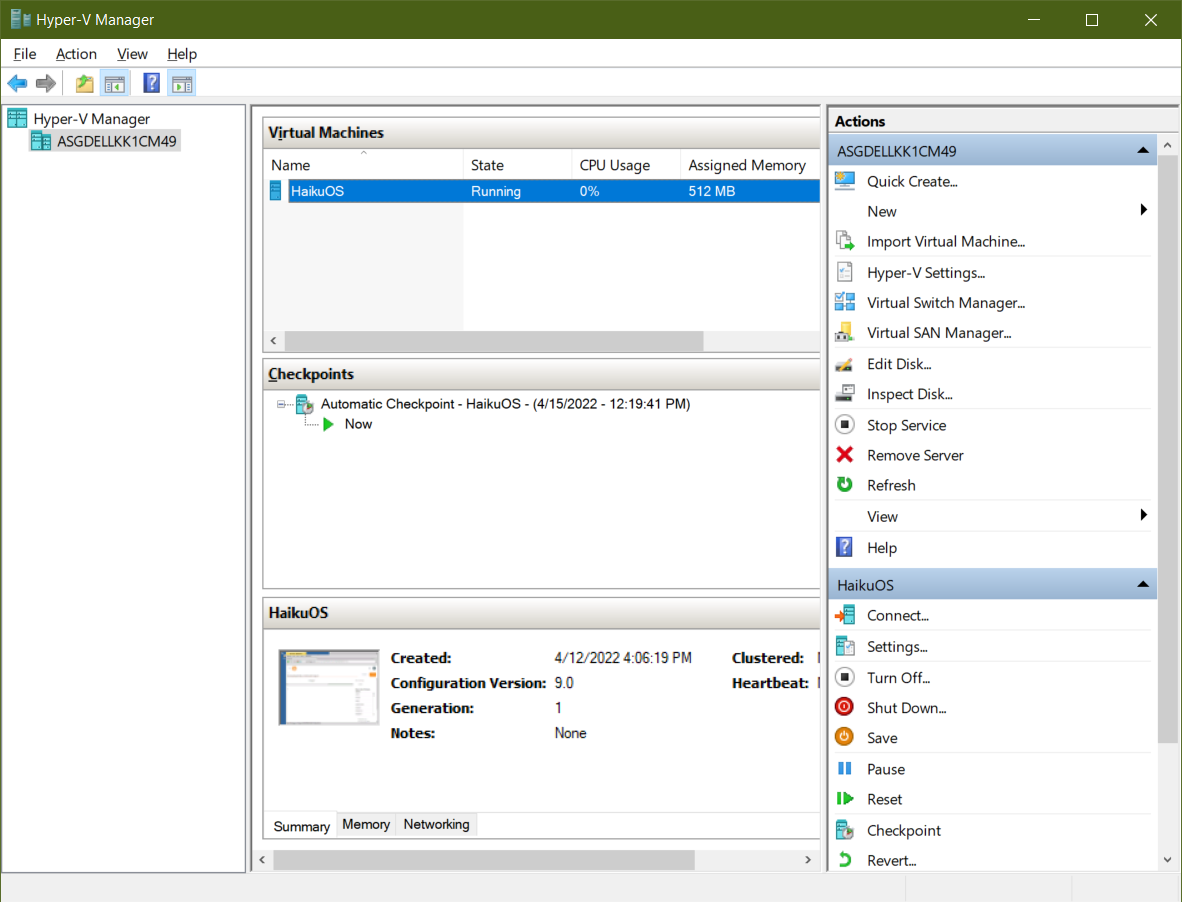Toggle the Show/Hide Console Tree toolbar icon
The height and width of the screenshot is (902, 1182).
point(115,84)
